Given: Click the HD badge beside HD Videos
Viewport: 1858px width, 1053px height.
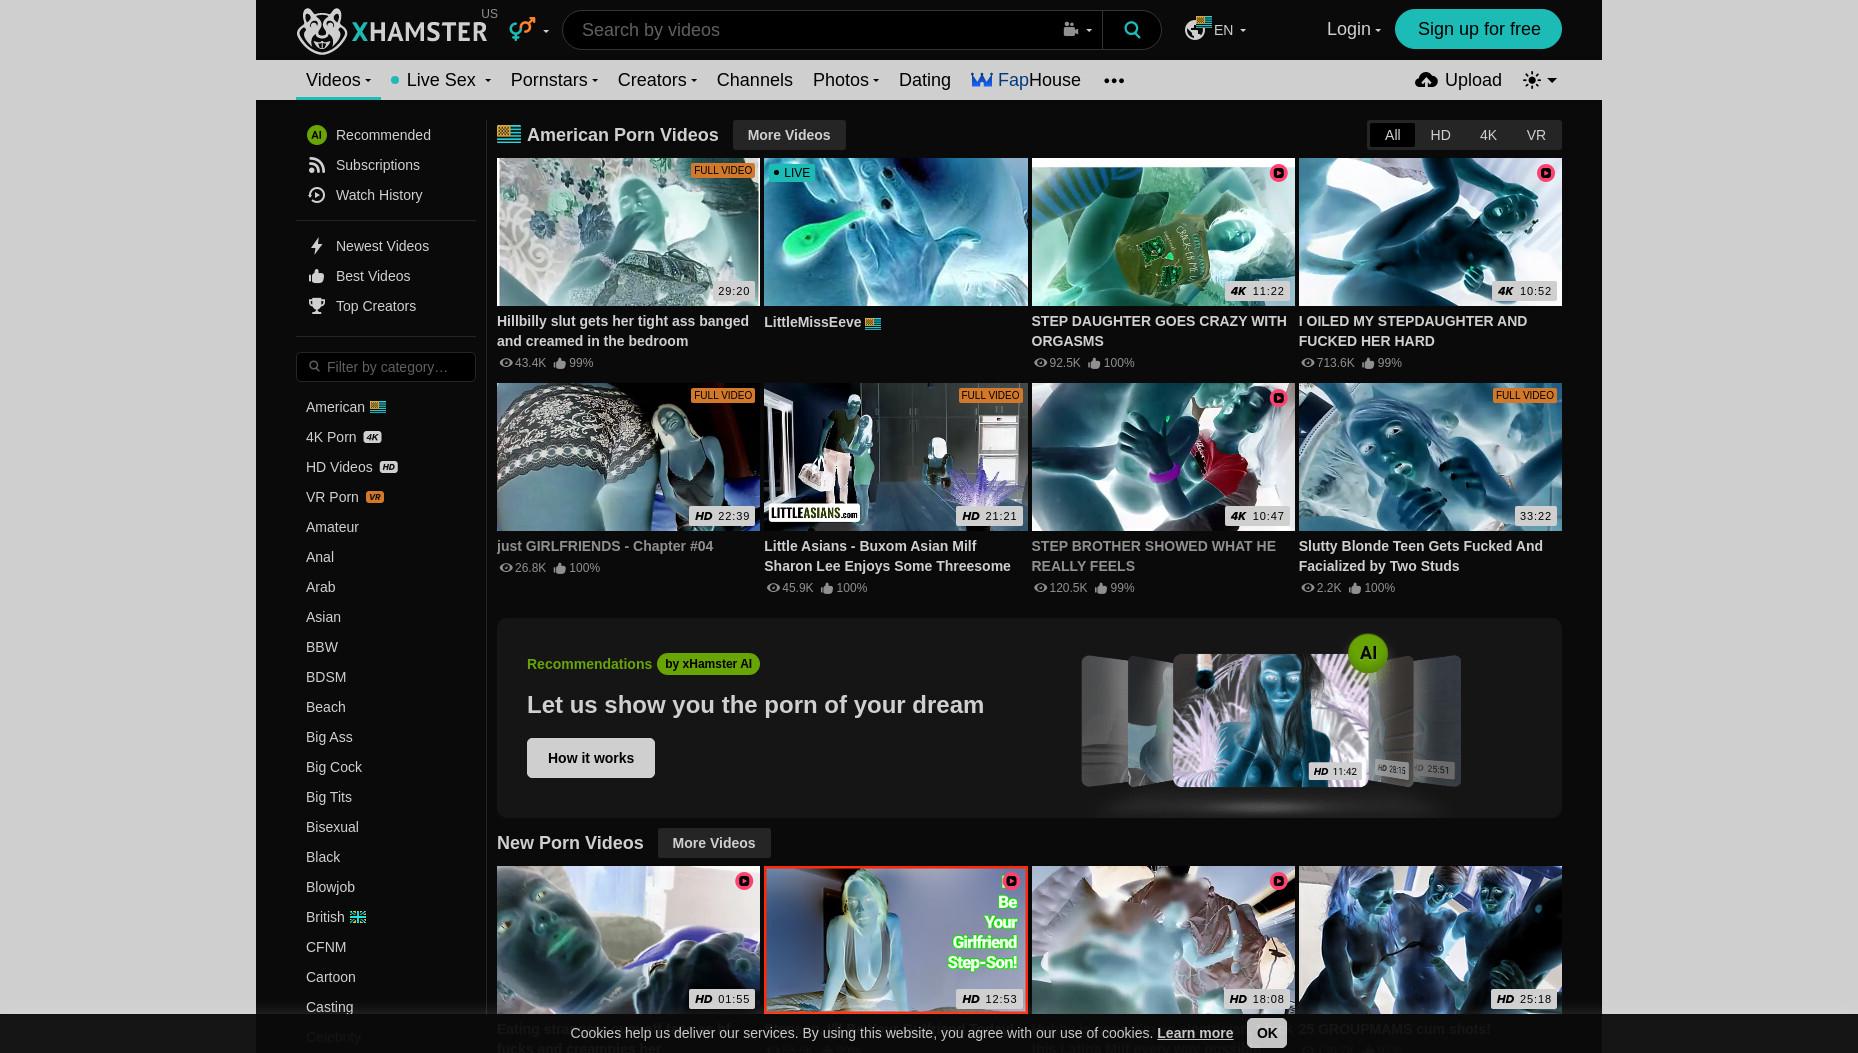Looking at the screenshot, I should (389, 467).
